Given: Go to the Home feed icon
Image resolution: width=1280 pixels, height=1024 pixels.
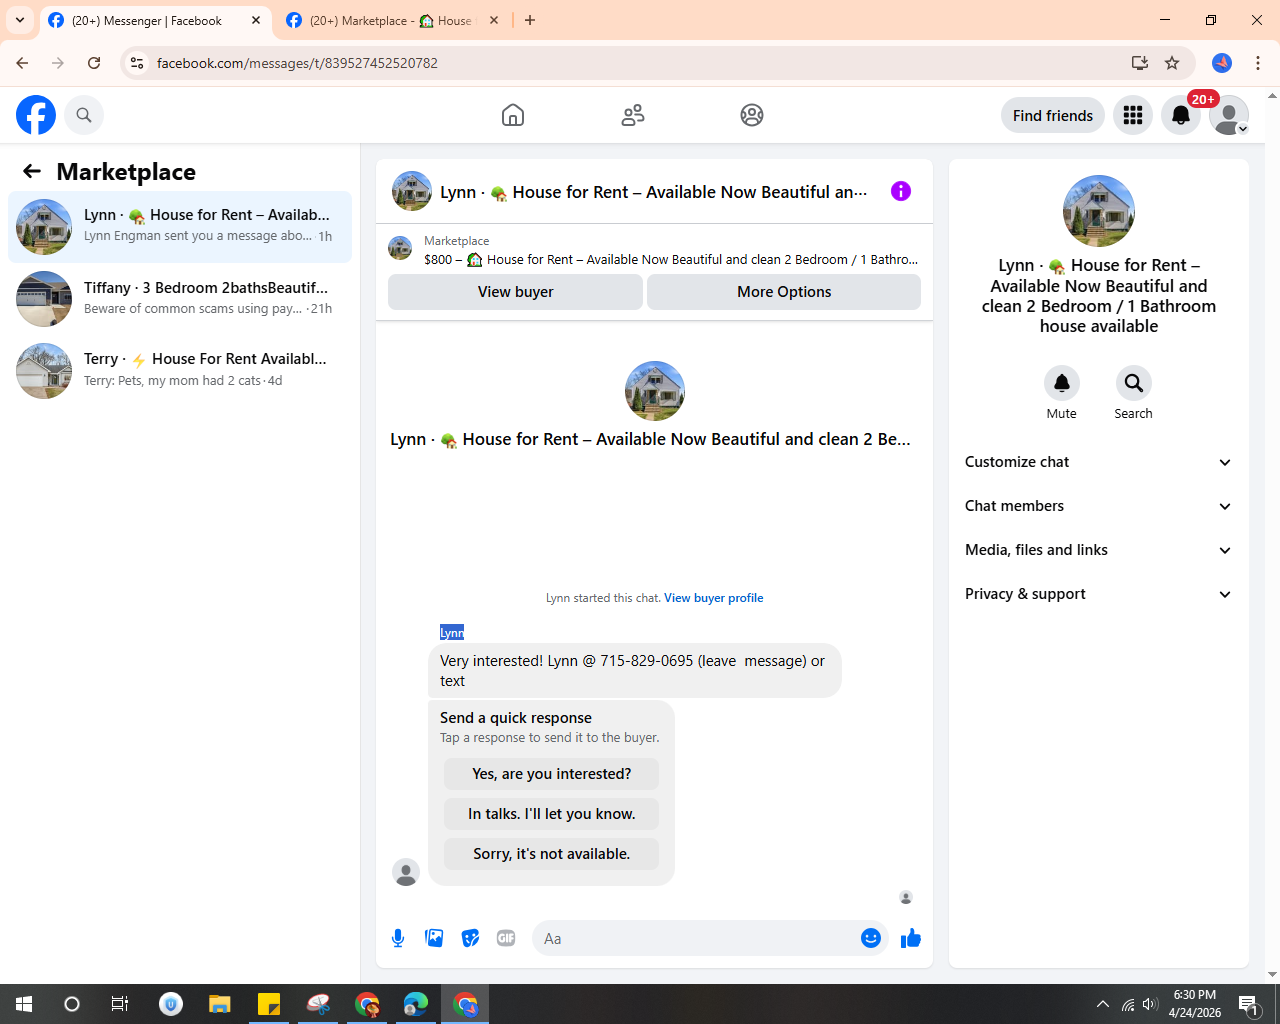Looking at the screenshot, I should (x=513, y=115).
